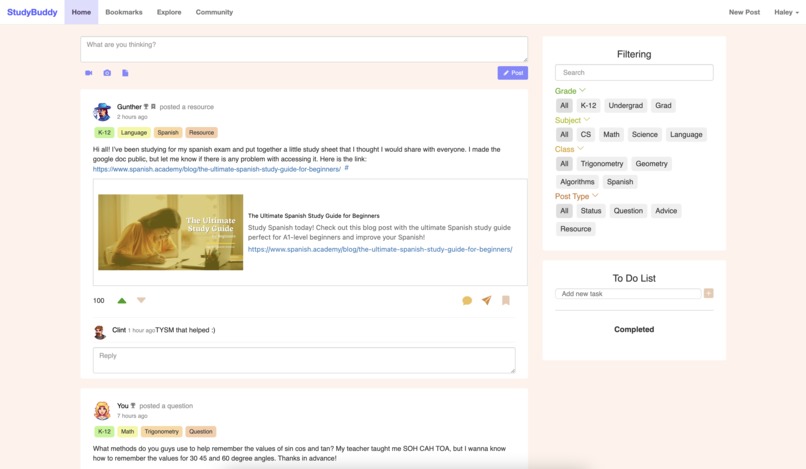This screenshot has width=806, height=469.
Task: Filter Class by Spanish
Action: click(620, 182)
